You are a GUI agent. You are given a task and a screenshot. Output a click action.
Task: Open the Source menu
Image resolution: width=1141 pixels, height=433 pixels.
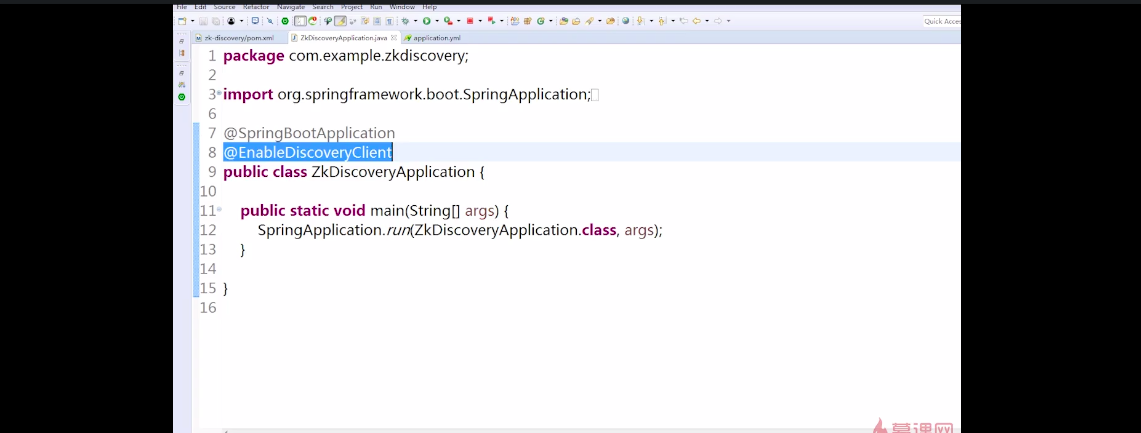point(224,7)
